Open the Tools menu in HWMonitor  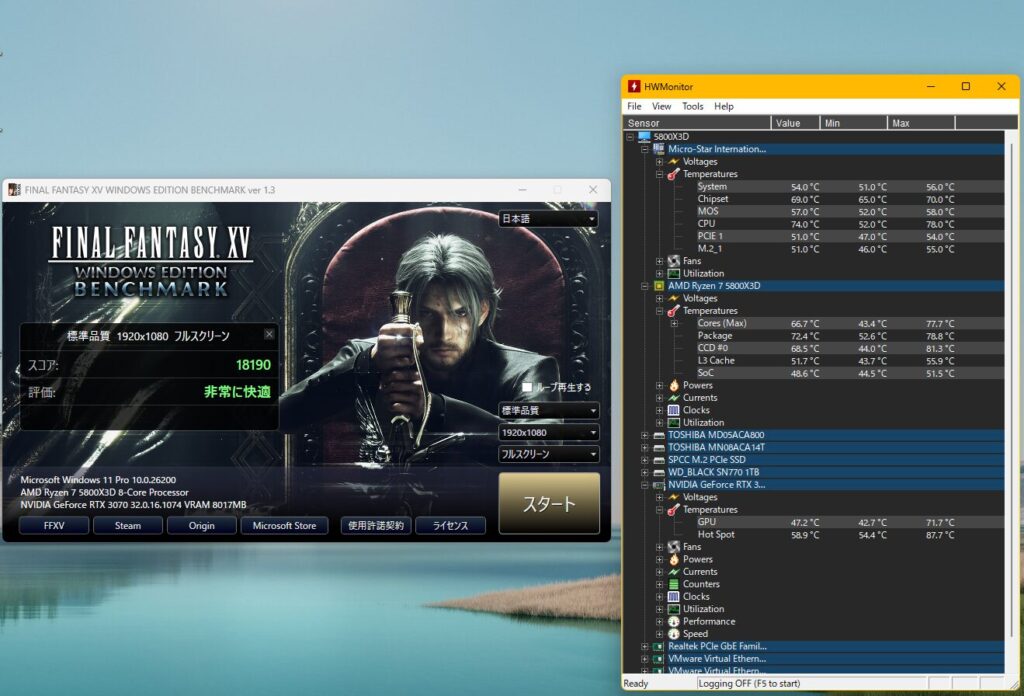tap(692, 106)
